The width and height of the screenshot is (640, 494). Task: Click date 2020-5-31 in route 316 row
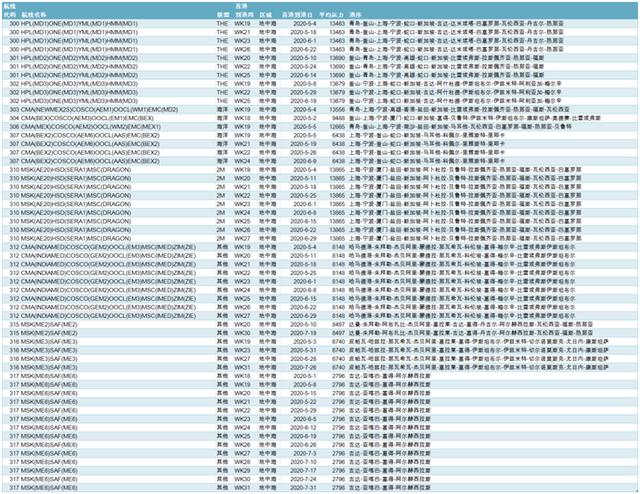point(303,350)
